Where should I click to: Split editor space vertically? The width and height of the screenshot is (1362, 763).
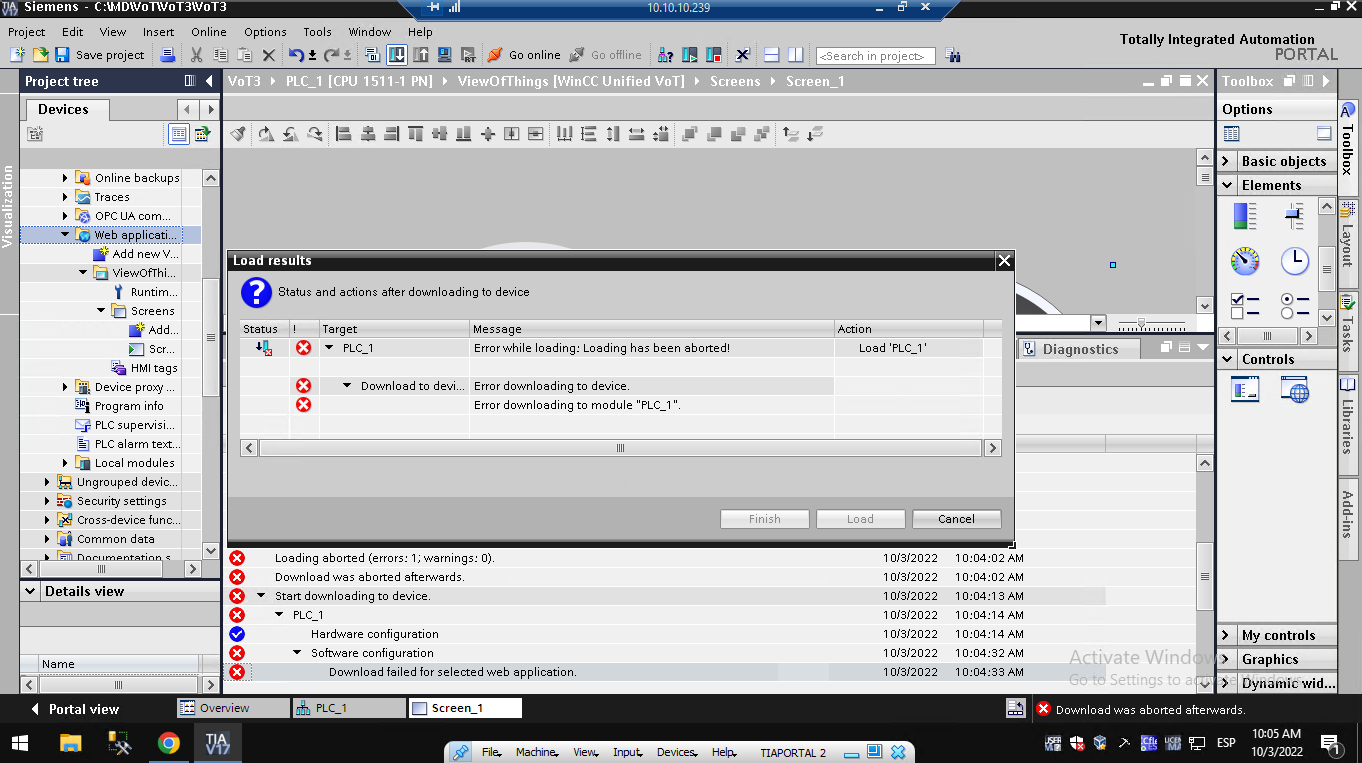[x=796, y=55]
